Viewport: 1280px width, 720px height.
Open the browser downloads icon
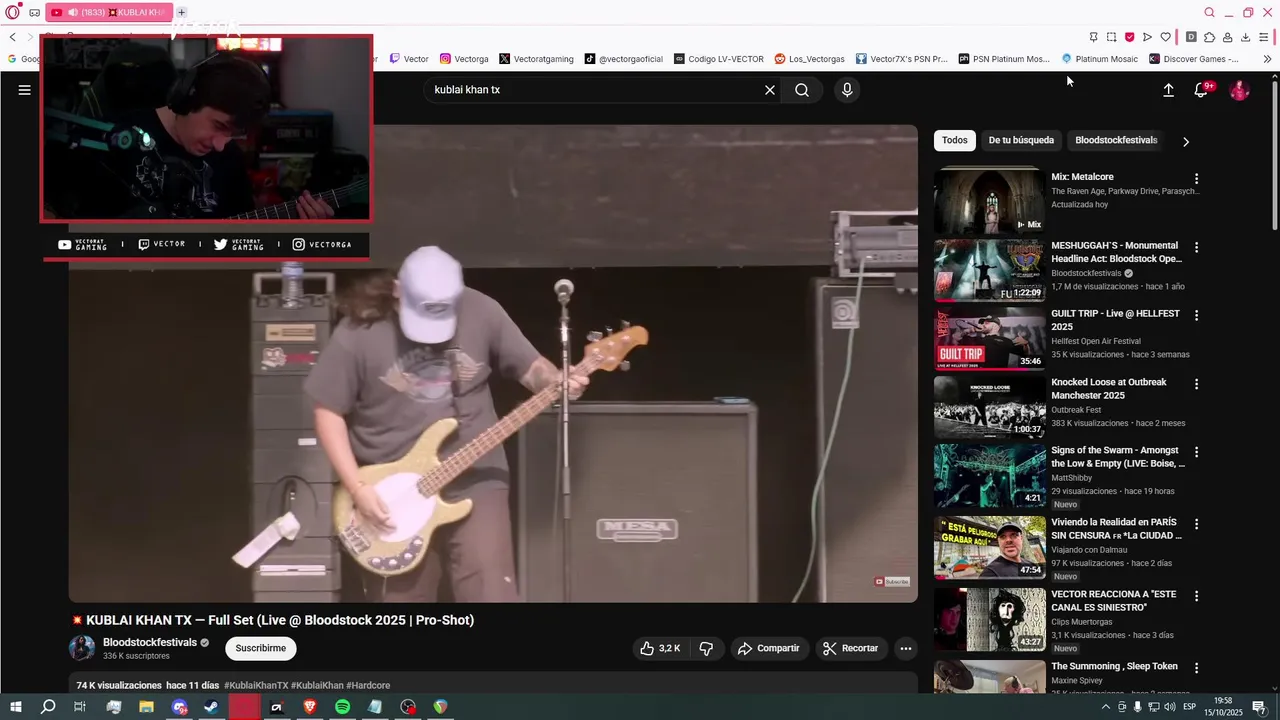click(1245, 37)
